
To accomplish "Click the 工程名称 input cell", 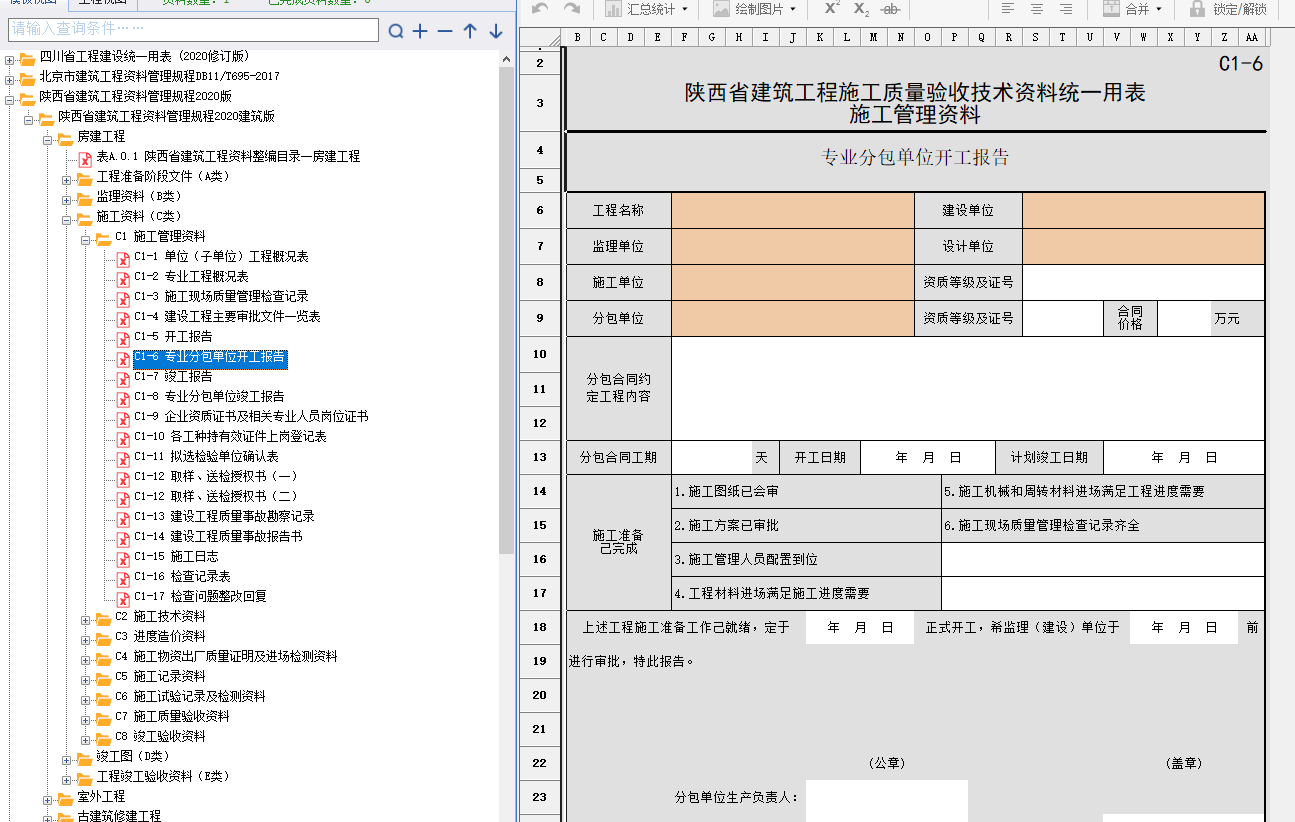I will coord(792,211).
